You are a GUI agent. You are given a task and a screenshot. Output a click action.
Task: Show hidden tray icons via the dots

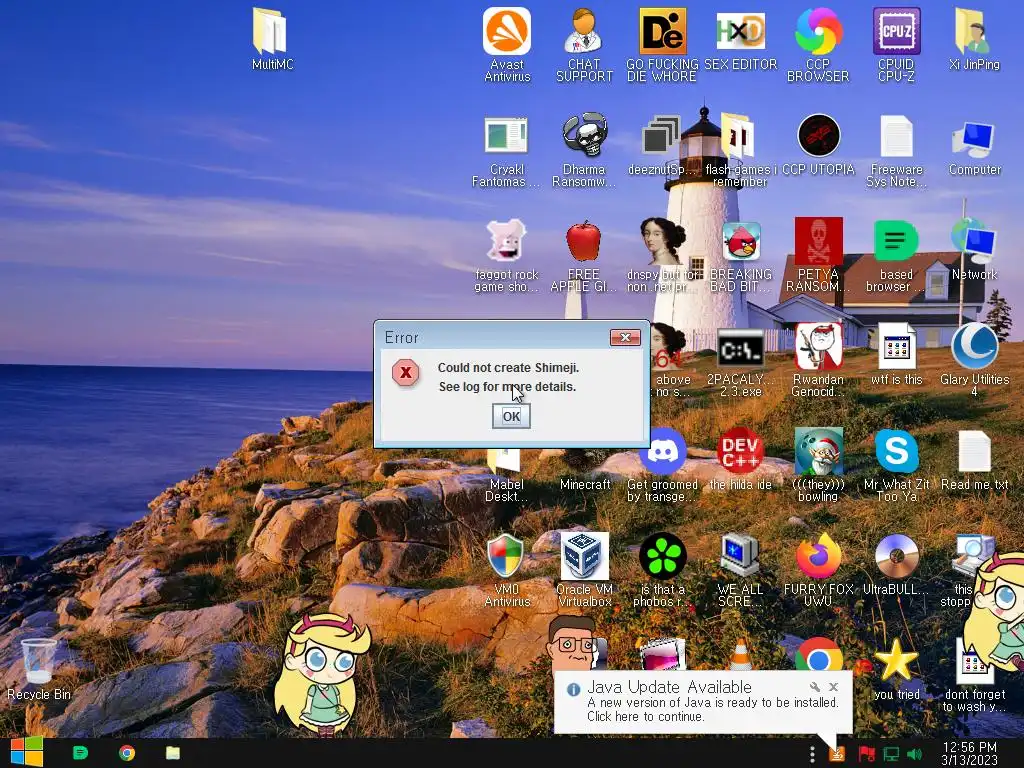tap(812, 754)
